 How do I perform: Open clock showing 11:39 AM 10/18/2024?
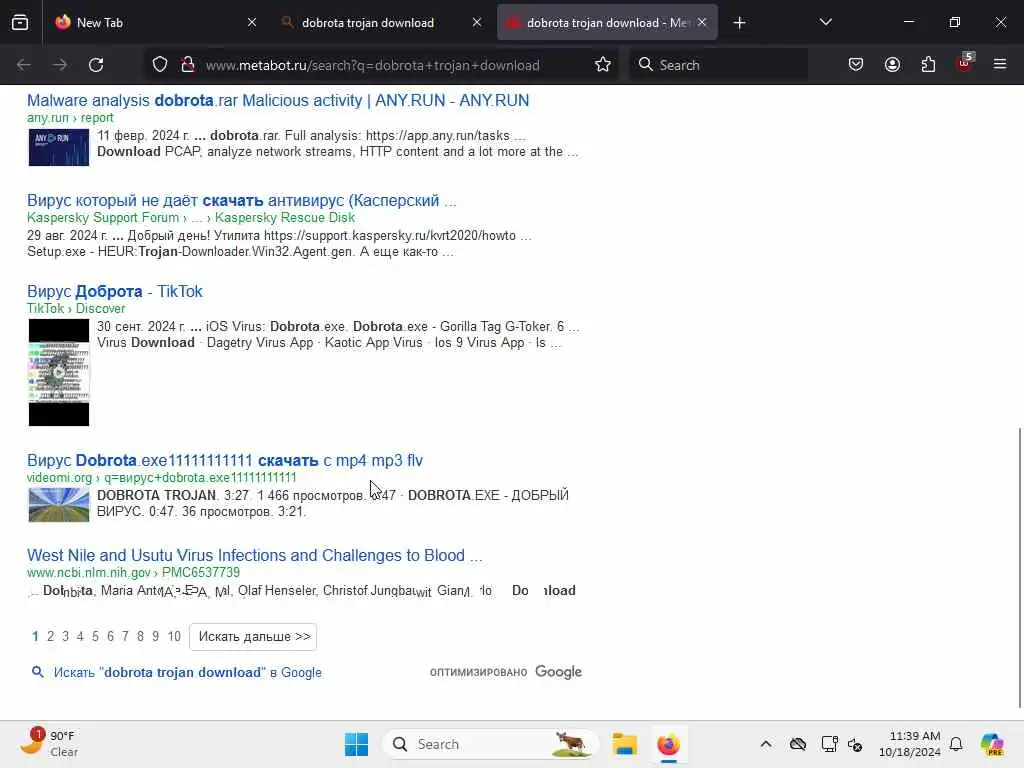coord(910,744)
